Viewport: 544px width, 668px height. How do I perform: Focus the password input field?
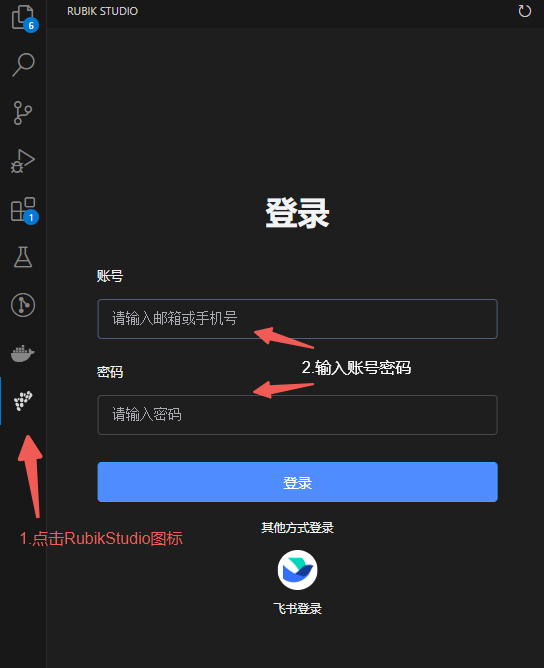pyautogui.click(x=297, y=415)
